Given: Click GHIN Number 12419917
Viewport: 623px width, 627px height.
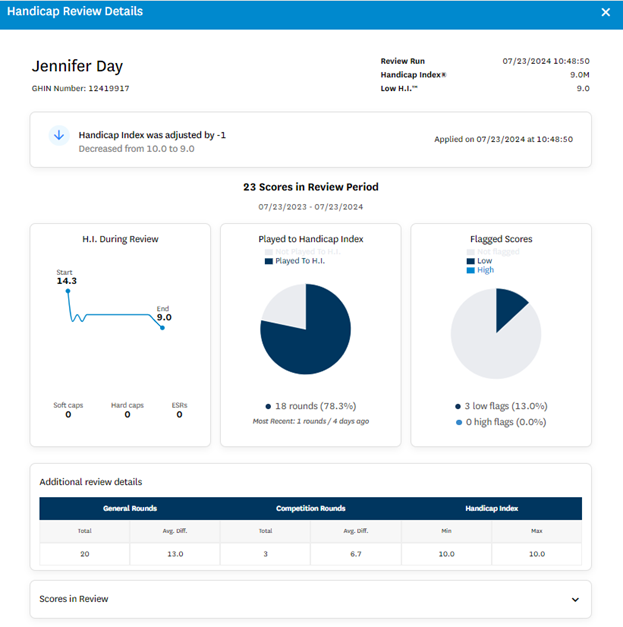Looking at the screenshot, I should pyautogui.click(x=80, y=88).
